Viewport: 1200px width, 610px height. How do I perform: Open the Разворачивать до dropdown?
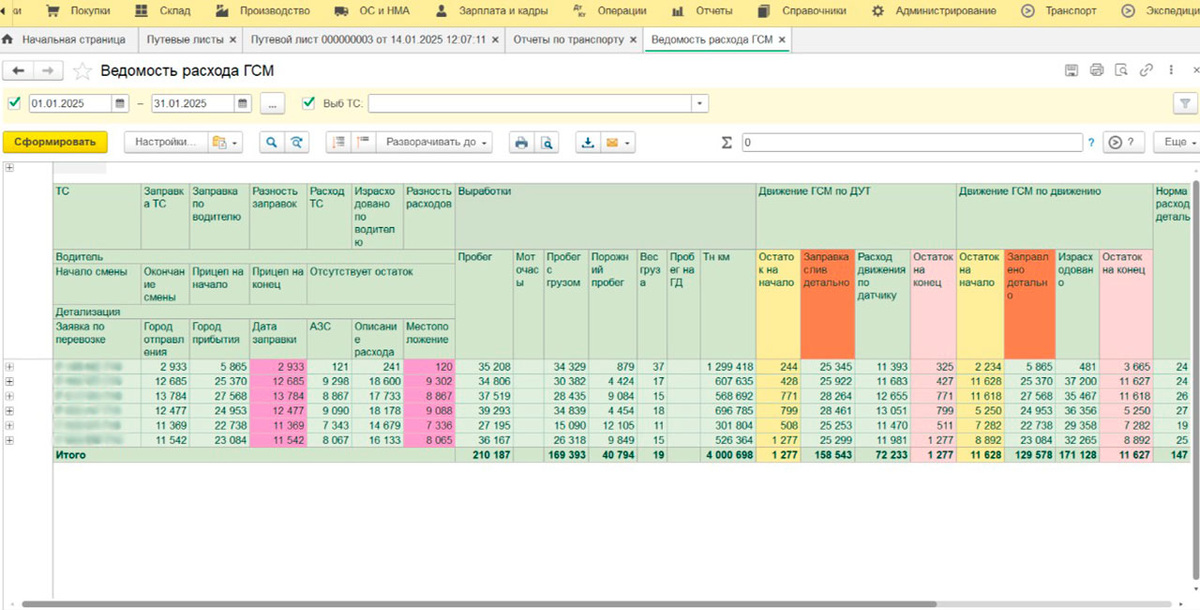tap(435, 142)
